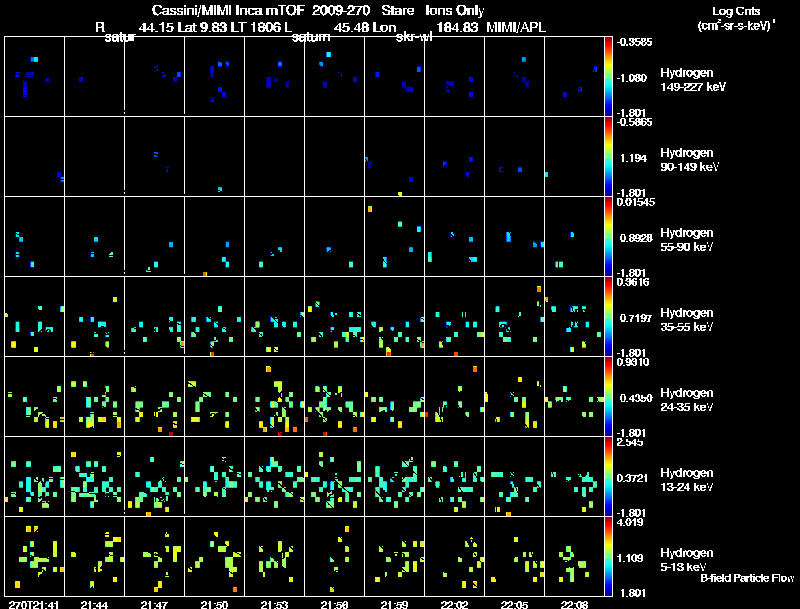
Task: Click the 21:53 time axis label
Action: 274,604
